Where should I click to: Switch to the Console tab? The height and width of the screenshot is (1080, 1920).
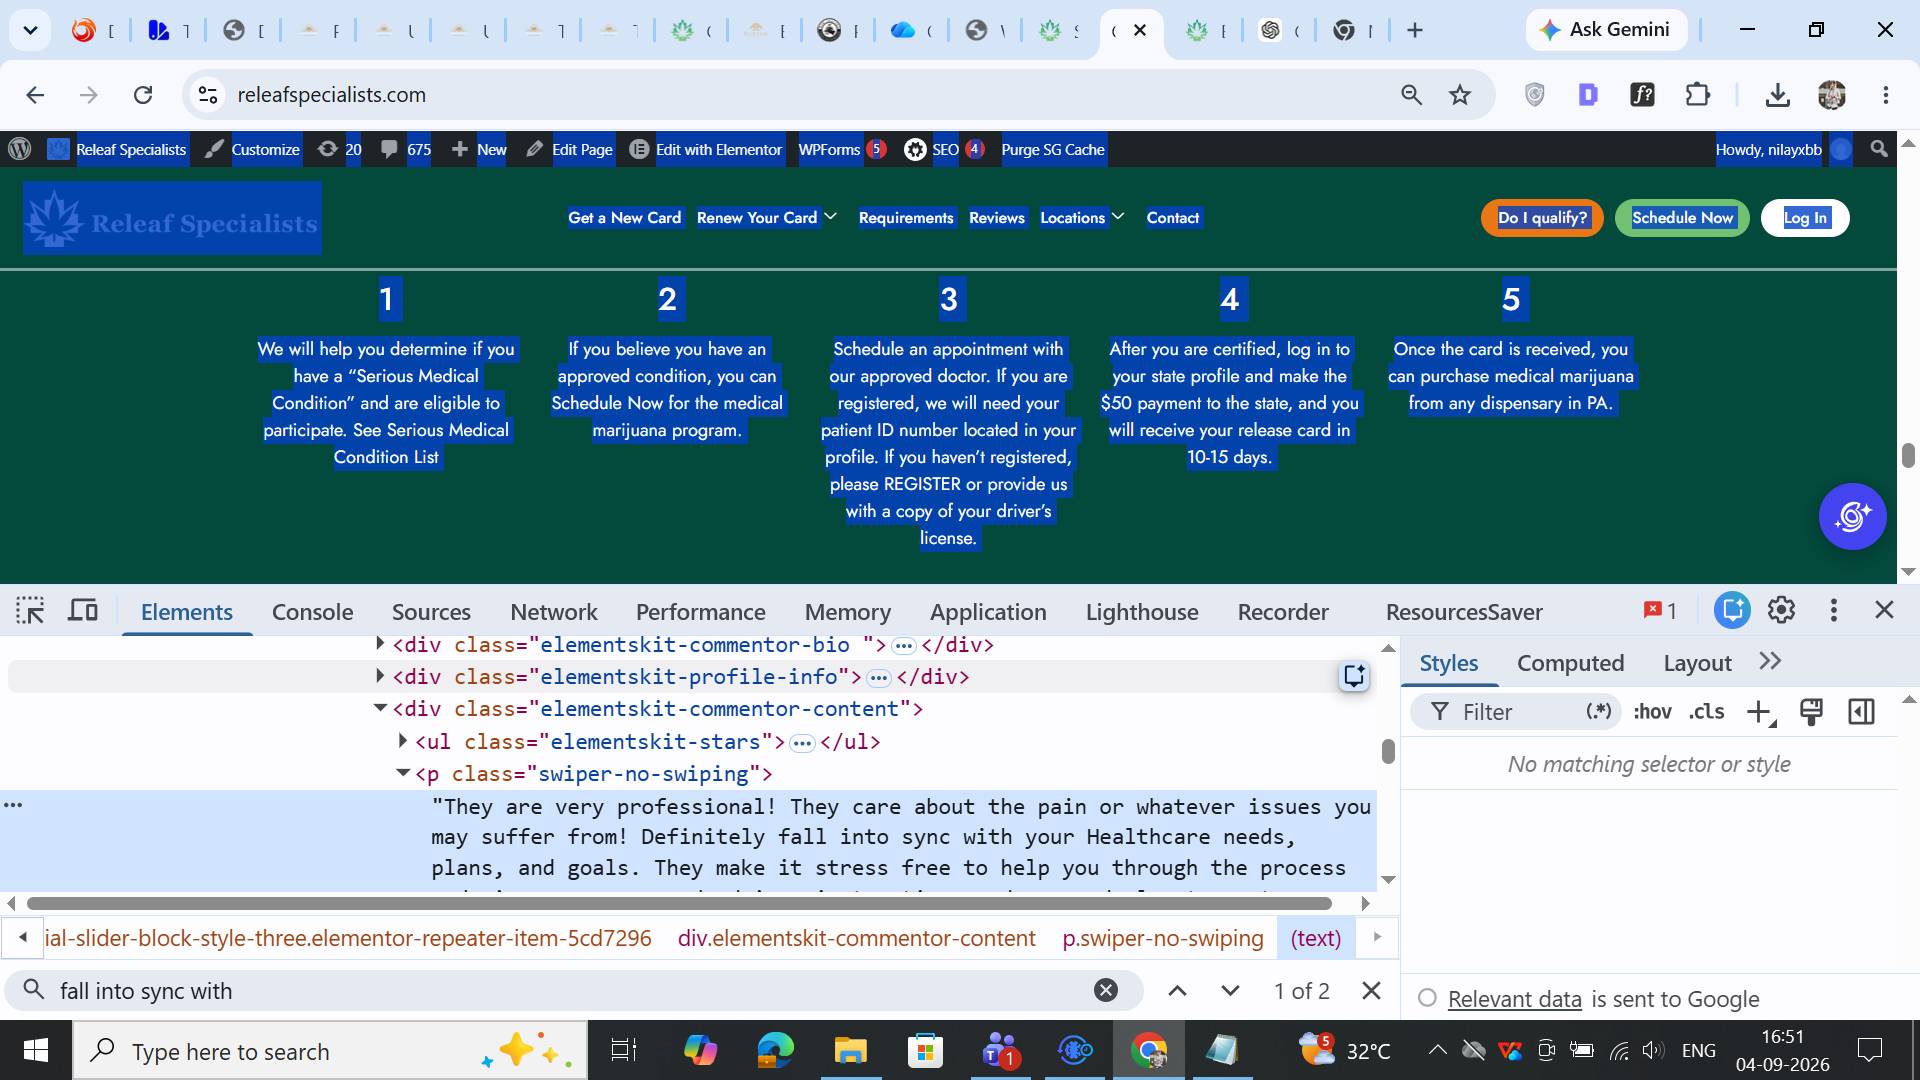pos(312,612)
